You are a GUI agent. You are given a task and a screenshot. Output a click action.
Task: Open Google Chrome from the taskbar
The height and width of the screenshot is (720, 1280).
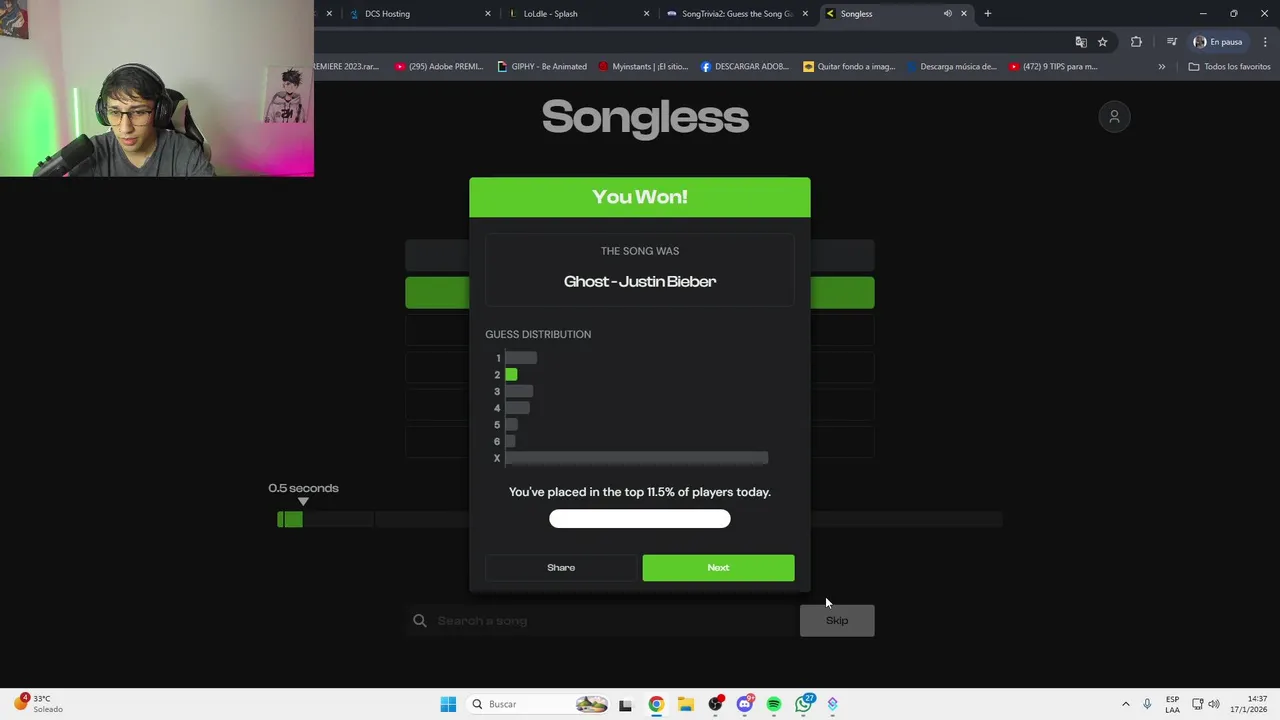(656, 704)
